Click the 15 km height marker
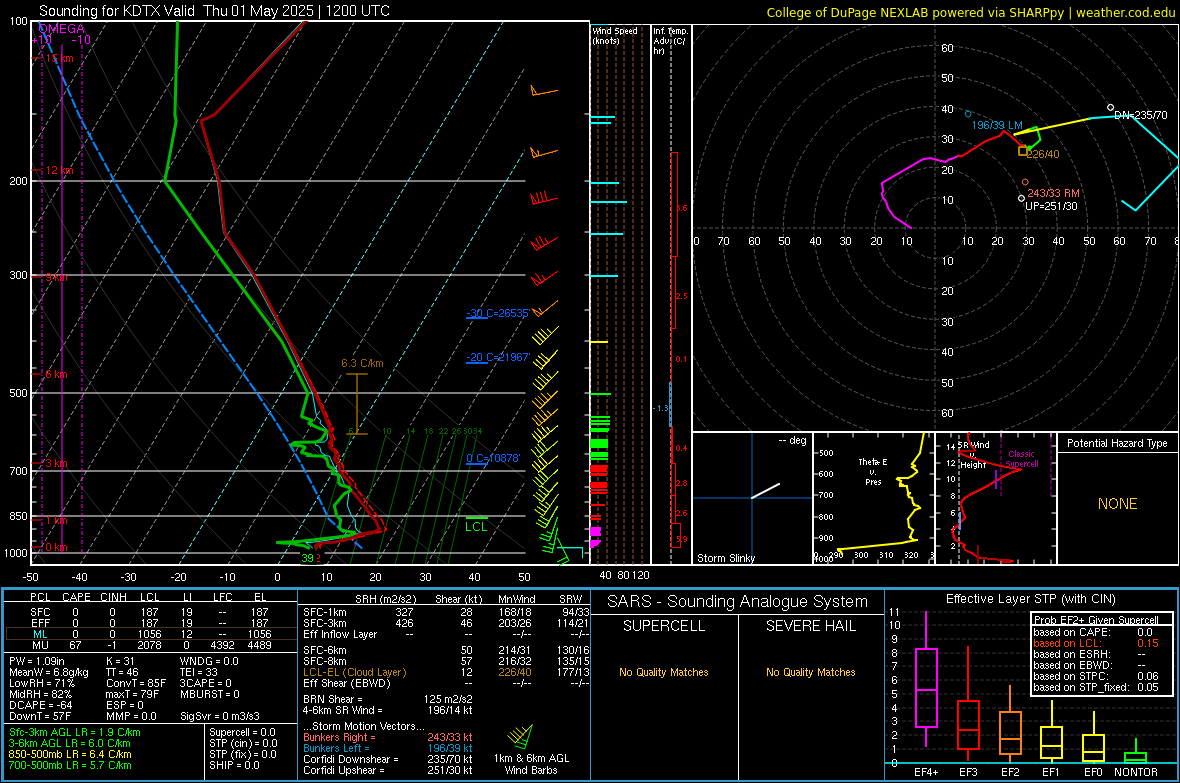 point(57,58)
